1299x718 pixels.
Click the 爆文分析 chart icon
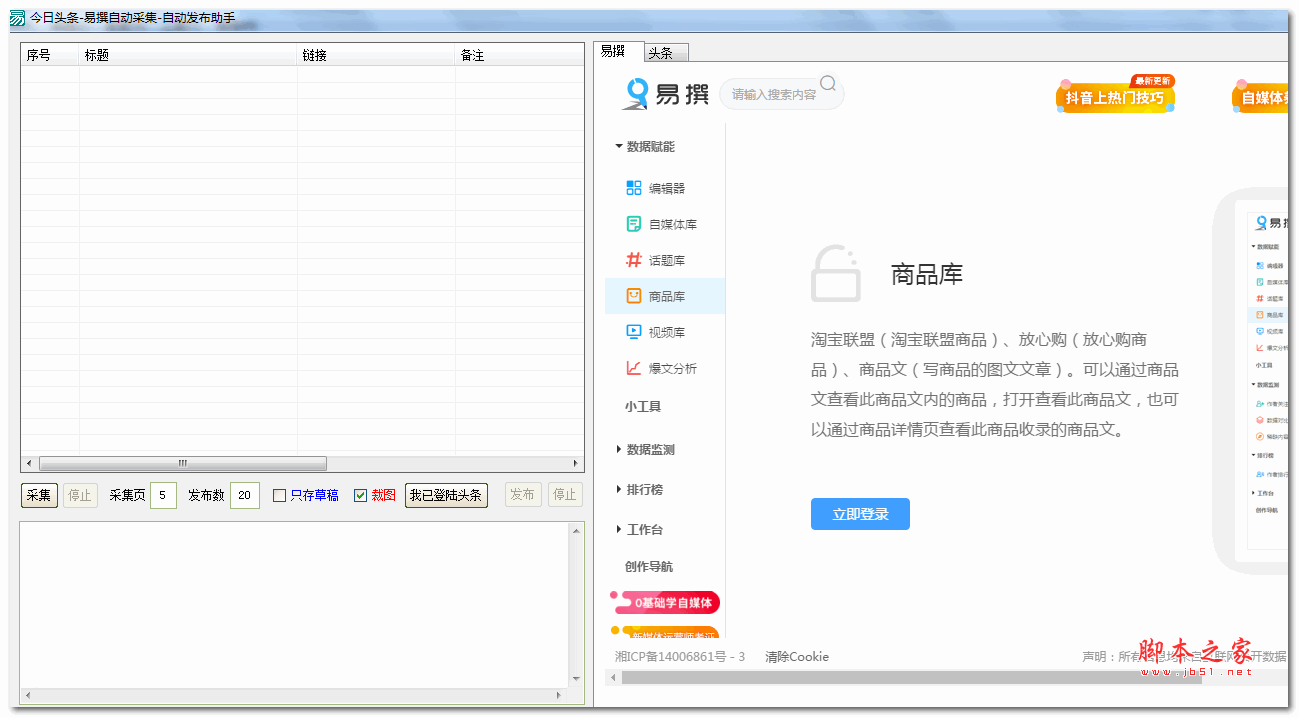coord(634,368)
